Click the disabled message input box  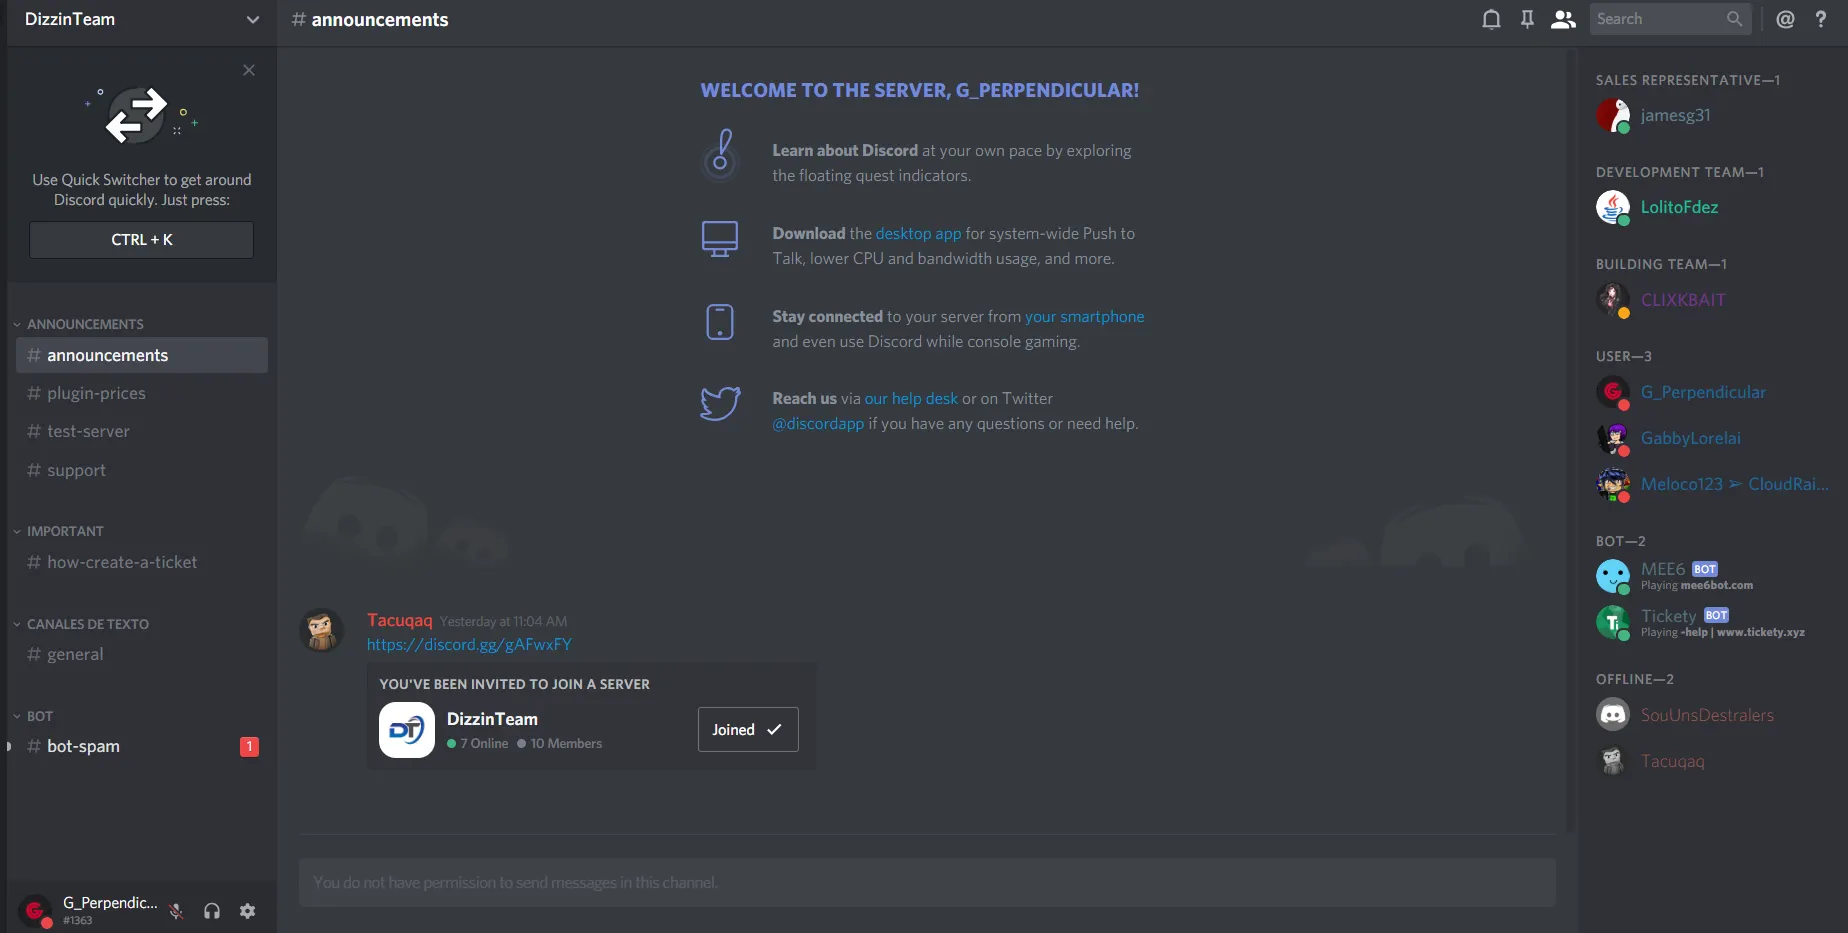click(927, 882)
